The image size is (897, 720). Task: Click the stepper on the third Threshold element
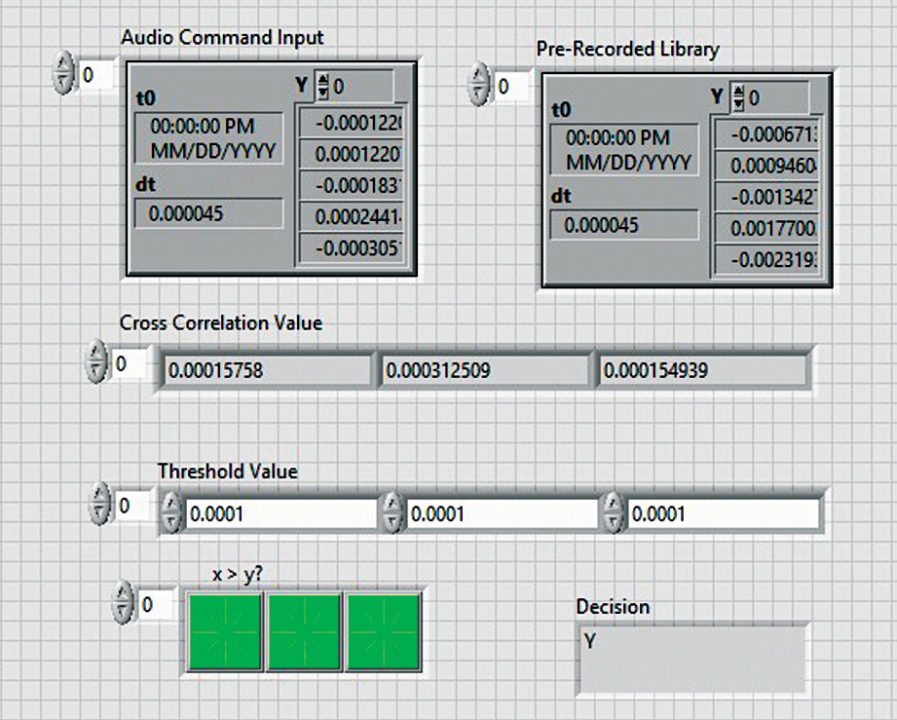613,515
